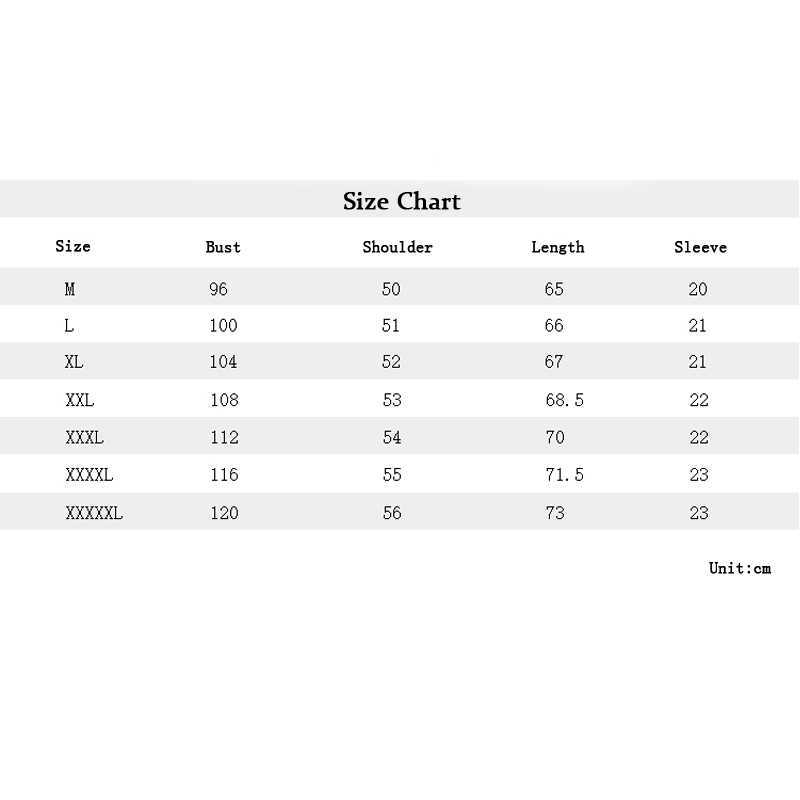The height and width of the screenshot is (800, 800).
Task: Select the XXXL size row label
Action: coord(84,437)
